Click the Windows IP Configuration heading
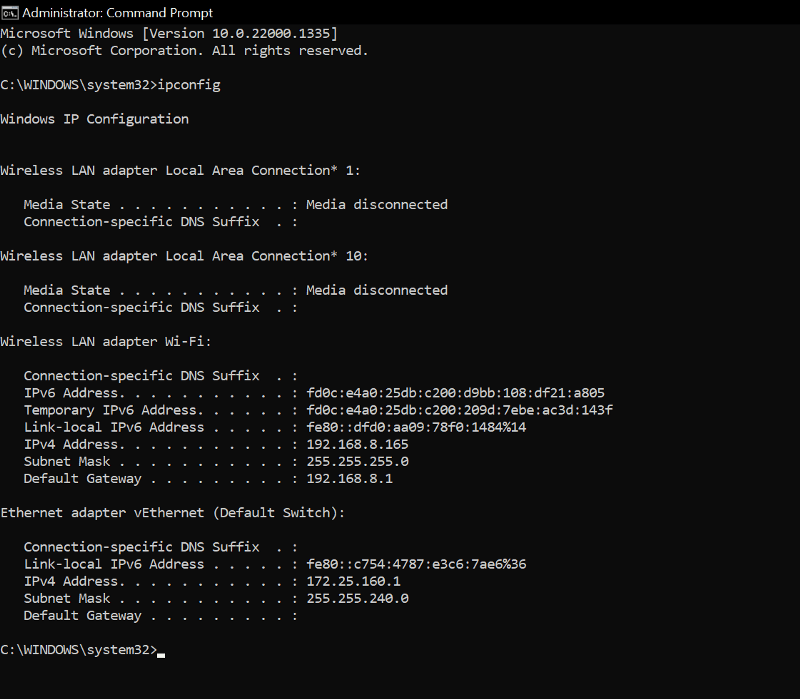Viewport: 800px width, 699px height. pyautogui.click(x=94, y=119)
